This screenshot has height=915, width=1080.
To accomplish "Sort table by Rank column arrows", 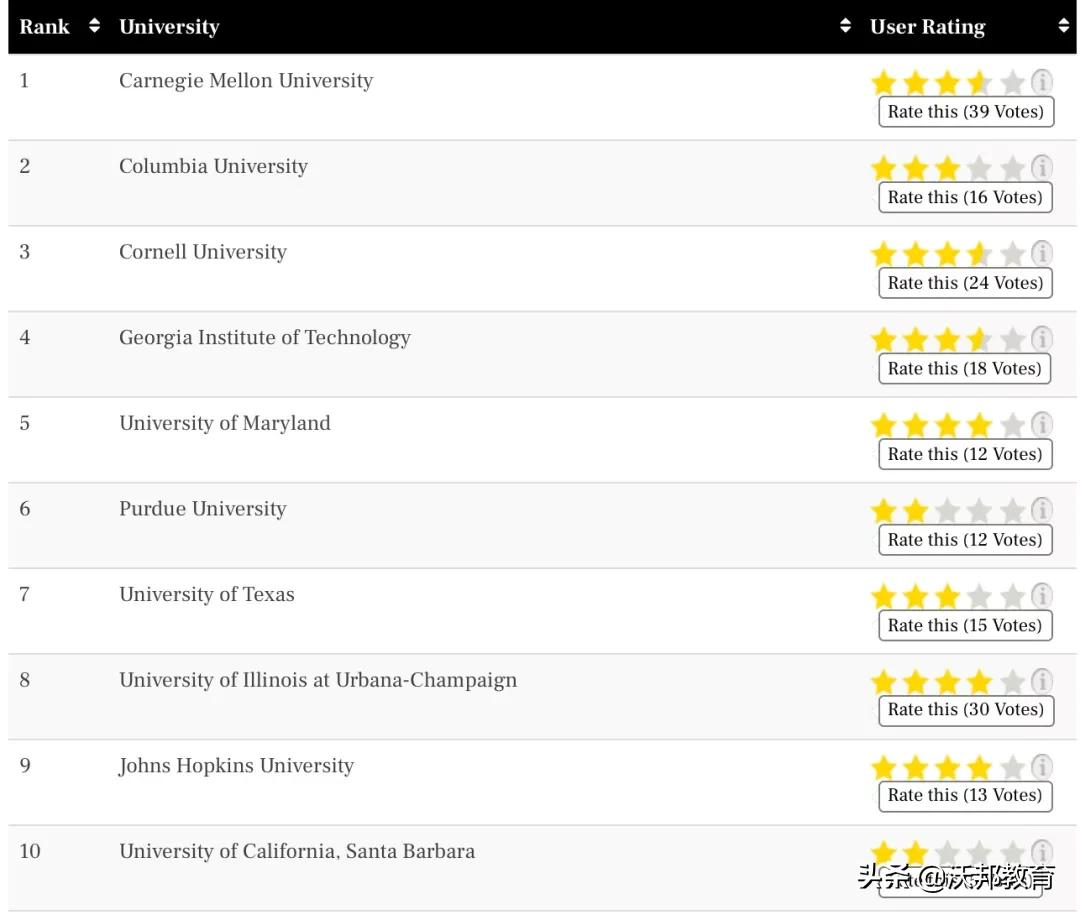I will [94, 27].
